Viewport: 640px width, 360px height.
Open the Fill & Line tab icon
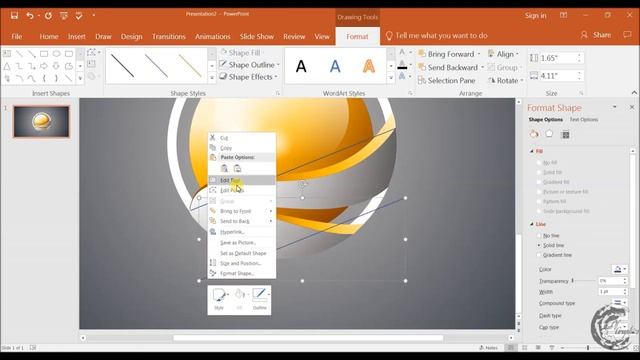tap(534, 134)
